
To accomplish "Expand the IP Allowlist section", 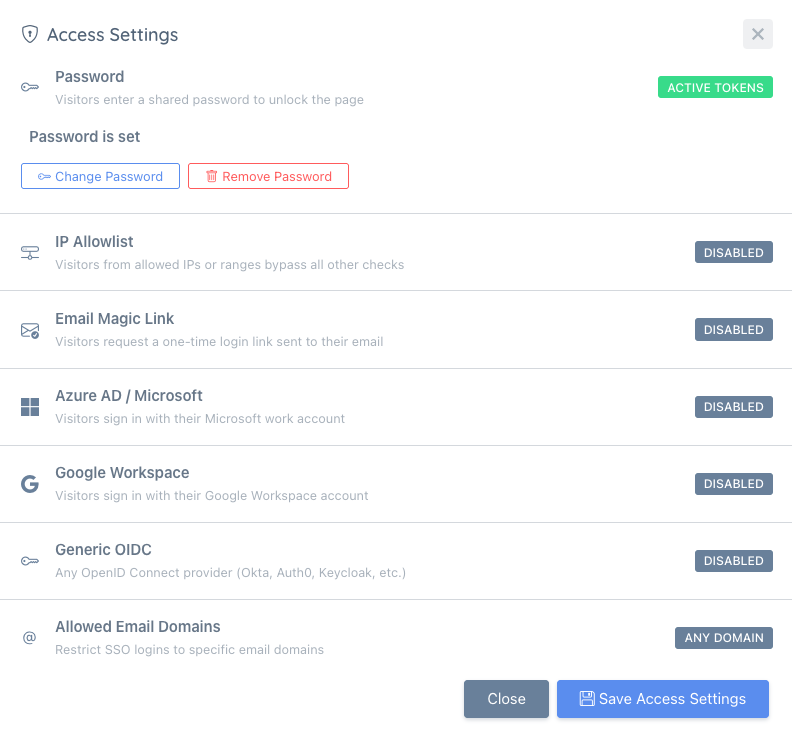I will click(396, 252).
